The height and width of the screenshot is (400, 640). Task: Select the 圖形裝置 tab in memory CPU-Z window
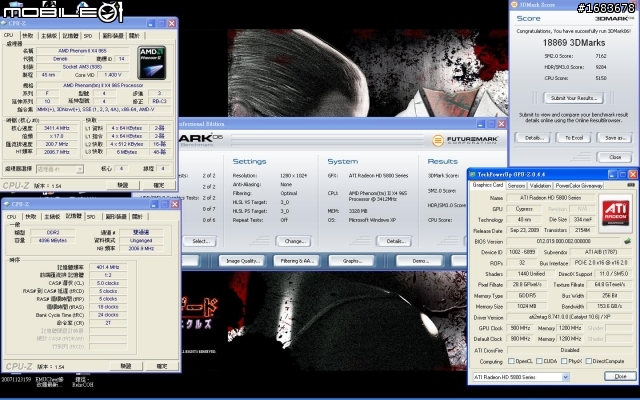(x=116, y=217)
